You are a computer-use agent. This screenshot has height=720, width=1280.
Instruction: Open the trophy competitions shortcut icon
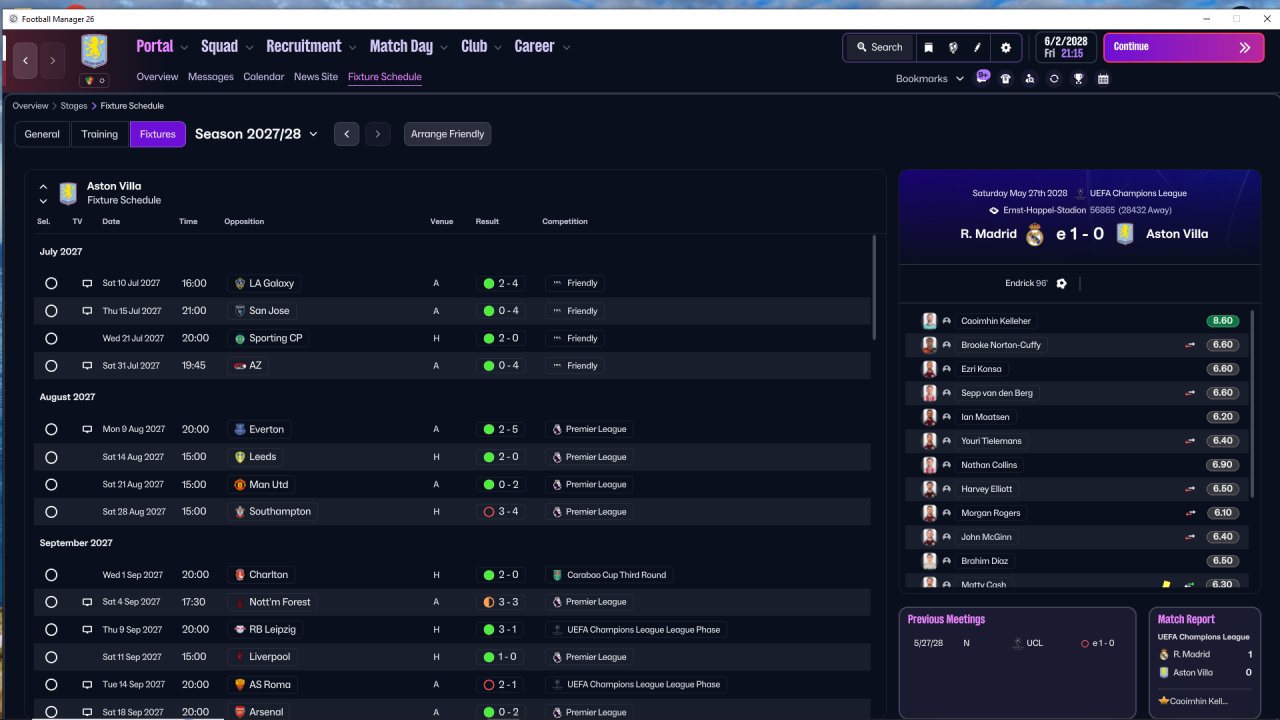pos(1078,78)
